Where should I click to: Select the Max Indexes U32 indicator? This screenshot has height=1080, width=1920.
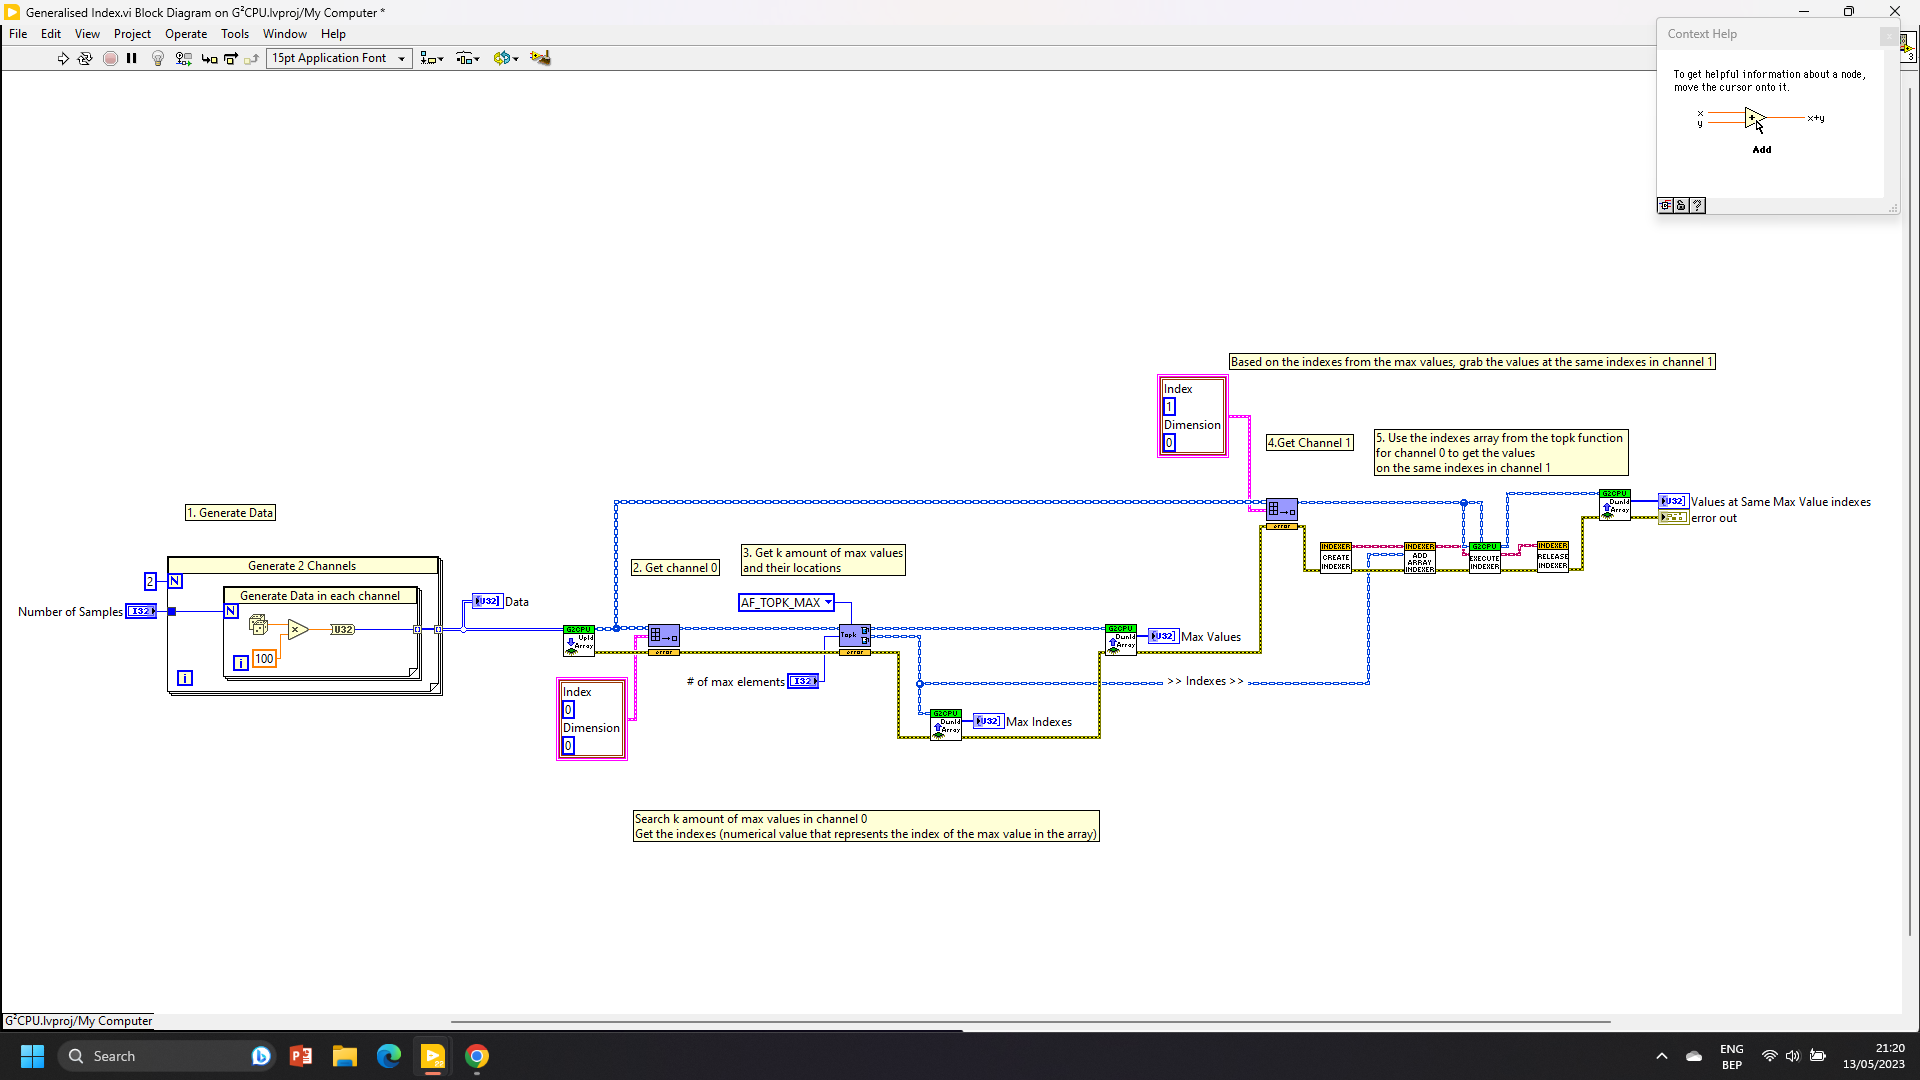coord(988,721)
